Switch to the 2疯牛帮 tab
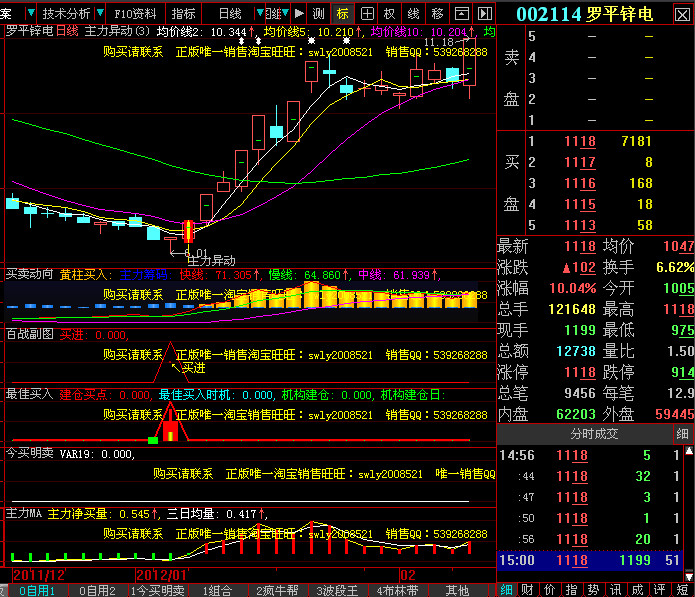 277,590
